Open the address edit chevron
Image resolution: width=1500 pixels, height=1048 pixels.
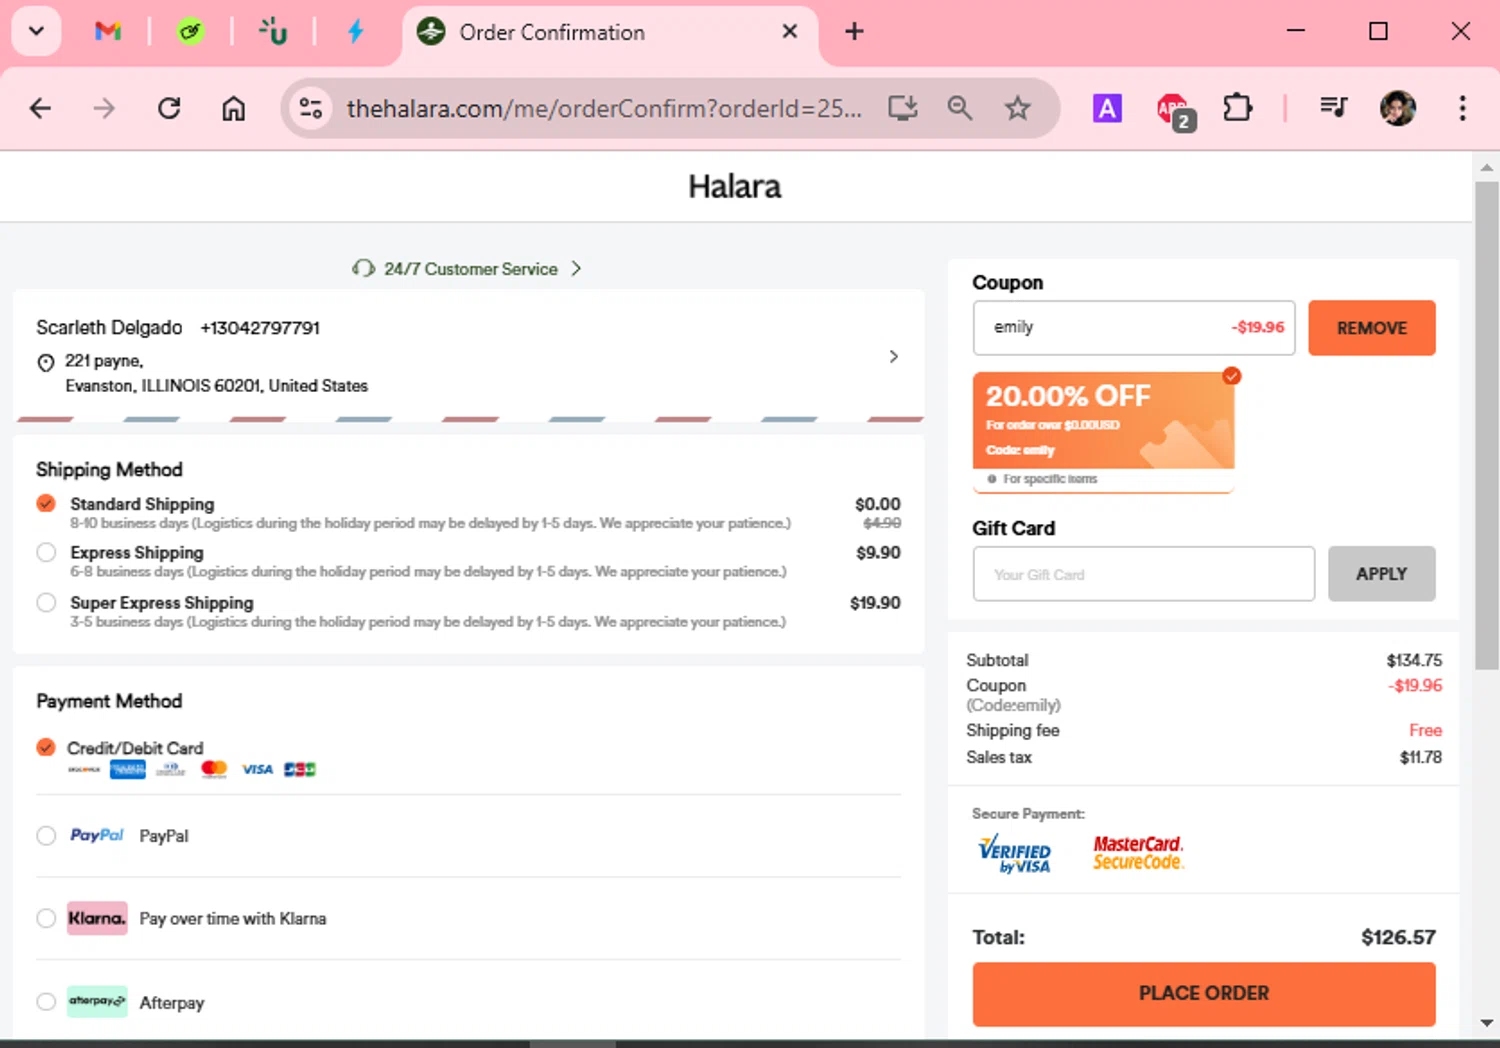pyautogui.click(x=893, y=357)
